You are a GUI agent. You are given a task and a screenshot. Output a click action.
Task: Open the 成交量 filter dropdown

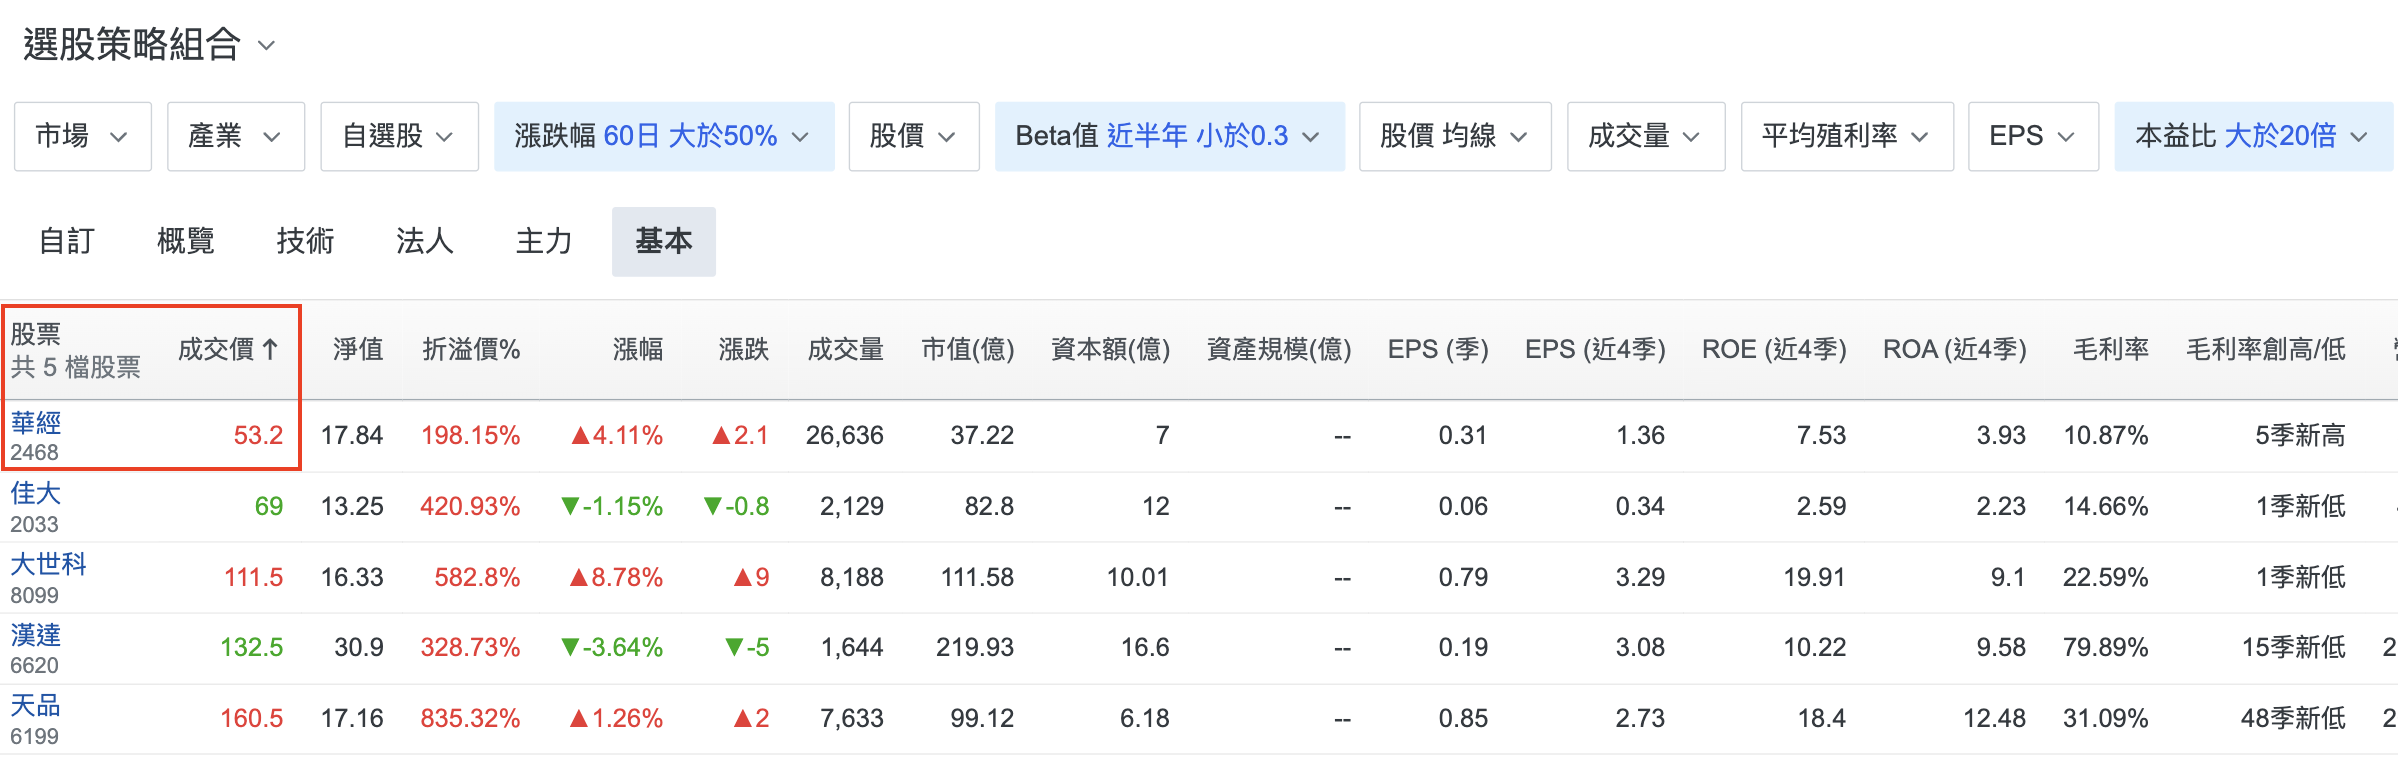[x=1646, y=136]
